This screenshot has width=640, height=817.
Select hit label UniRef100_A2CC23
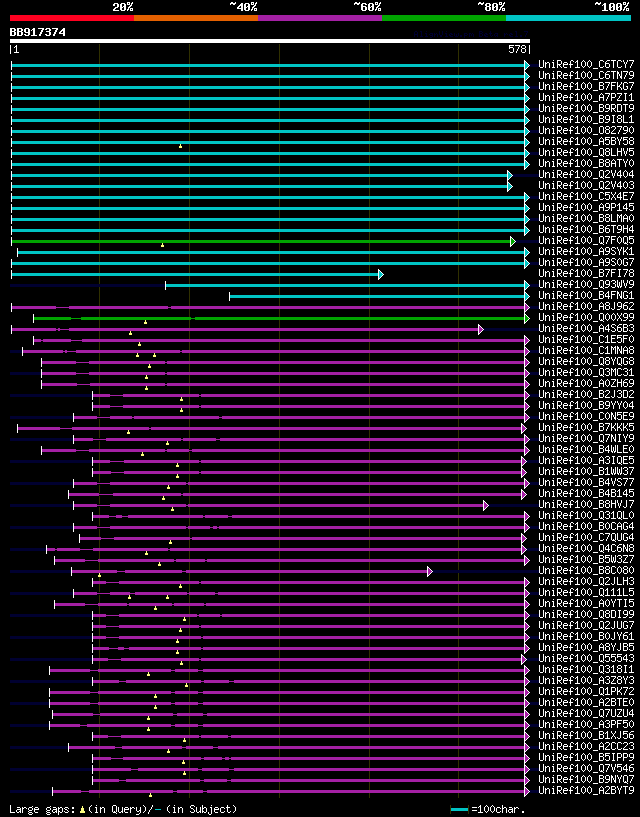click(586, 746)
